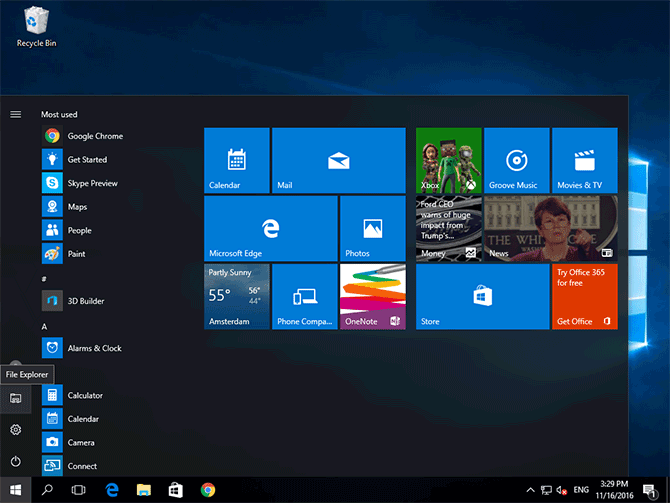Open File Explorer on the taskbar
The image size is (670, 503).
click(144, 490)
